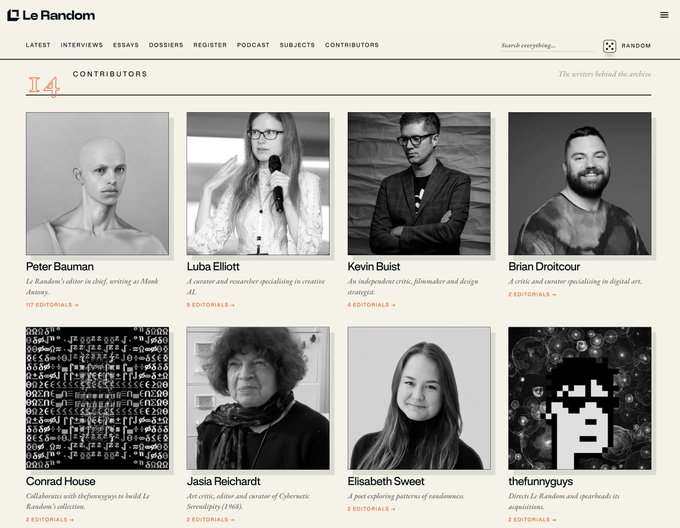The width and height of the screenshot is (680, 528).
Task: Open Brian Droitcour's 2 Editorials link
Action: click(533, 294)
